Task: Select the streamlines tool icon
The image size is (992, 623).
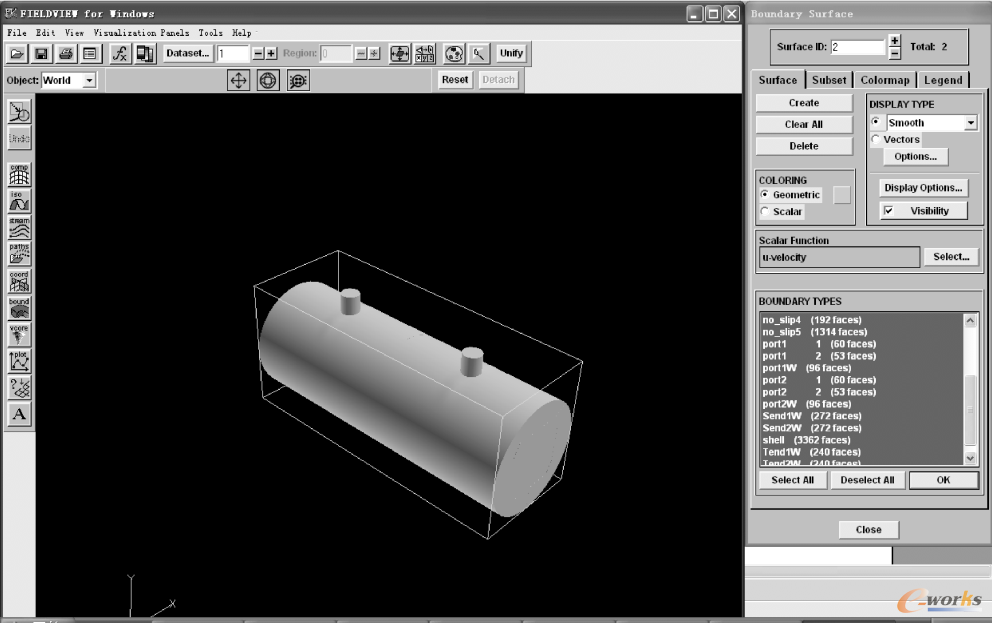Action: 19,228
